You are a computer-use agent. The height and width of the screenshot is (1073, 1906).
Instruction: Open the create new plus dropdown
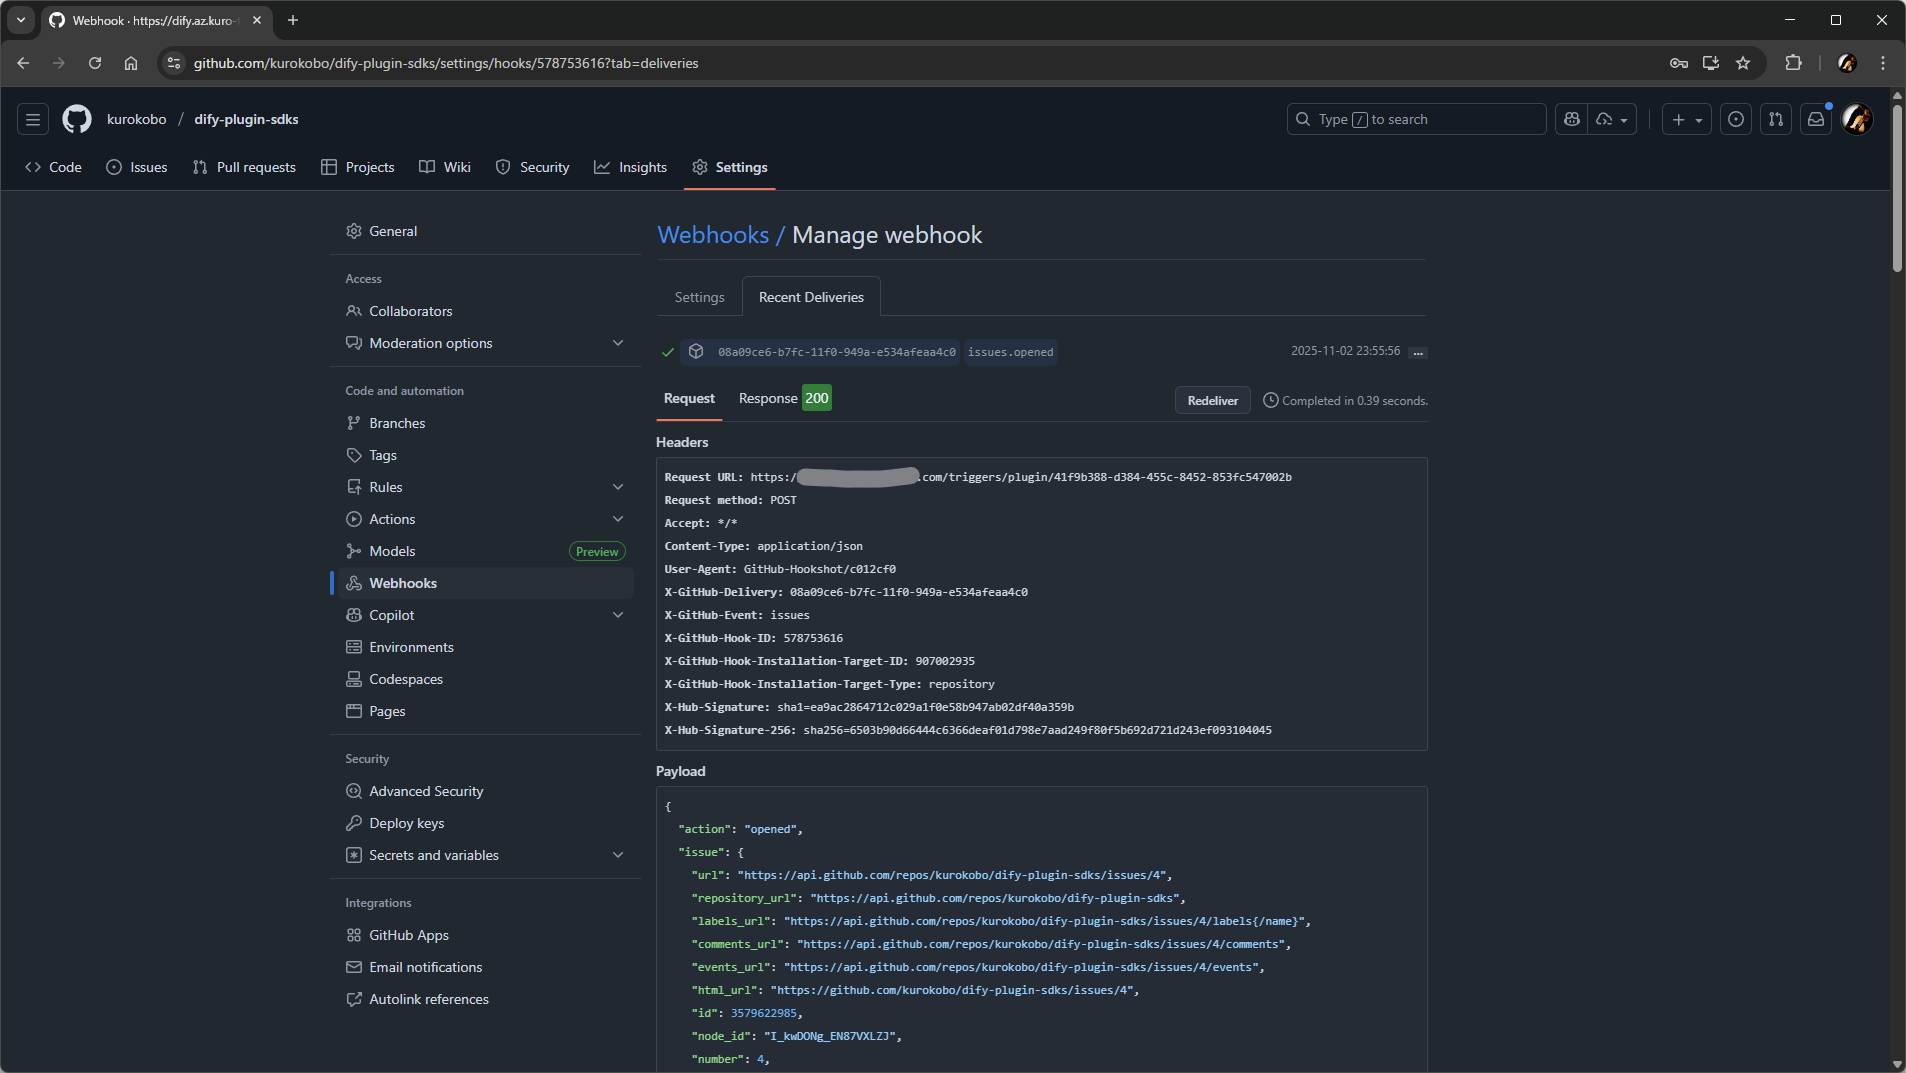(1686, 119)
